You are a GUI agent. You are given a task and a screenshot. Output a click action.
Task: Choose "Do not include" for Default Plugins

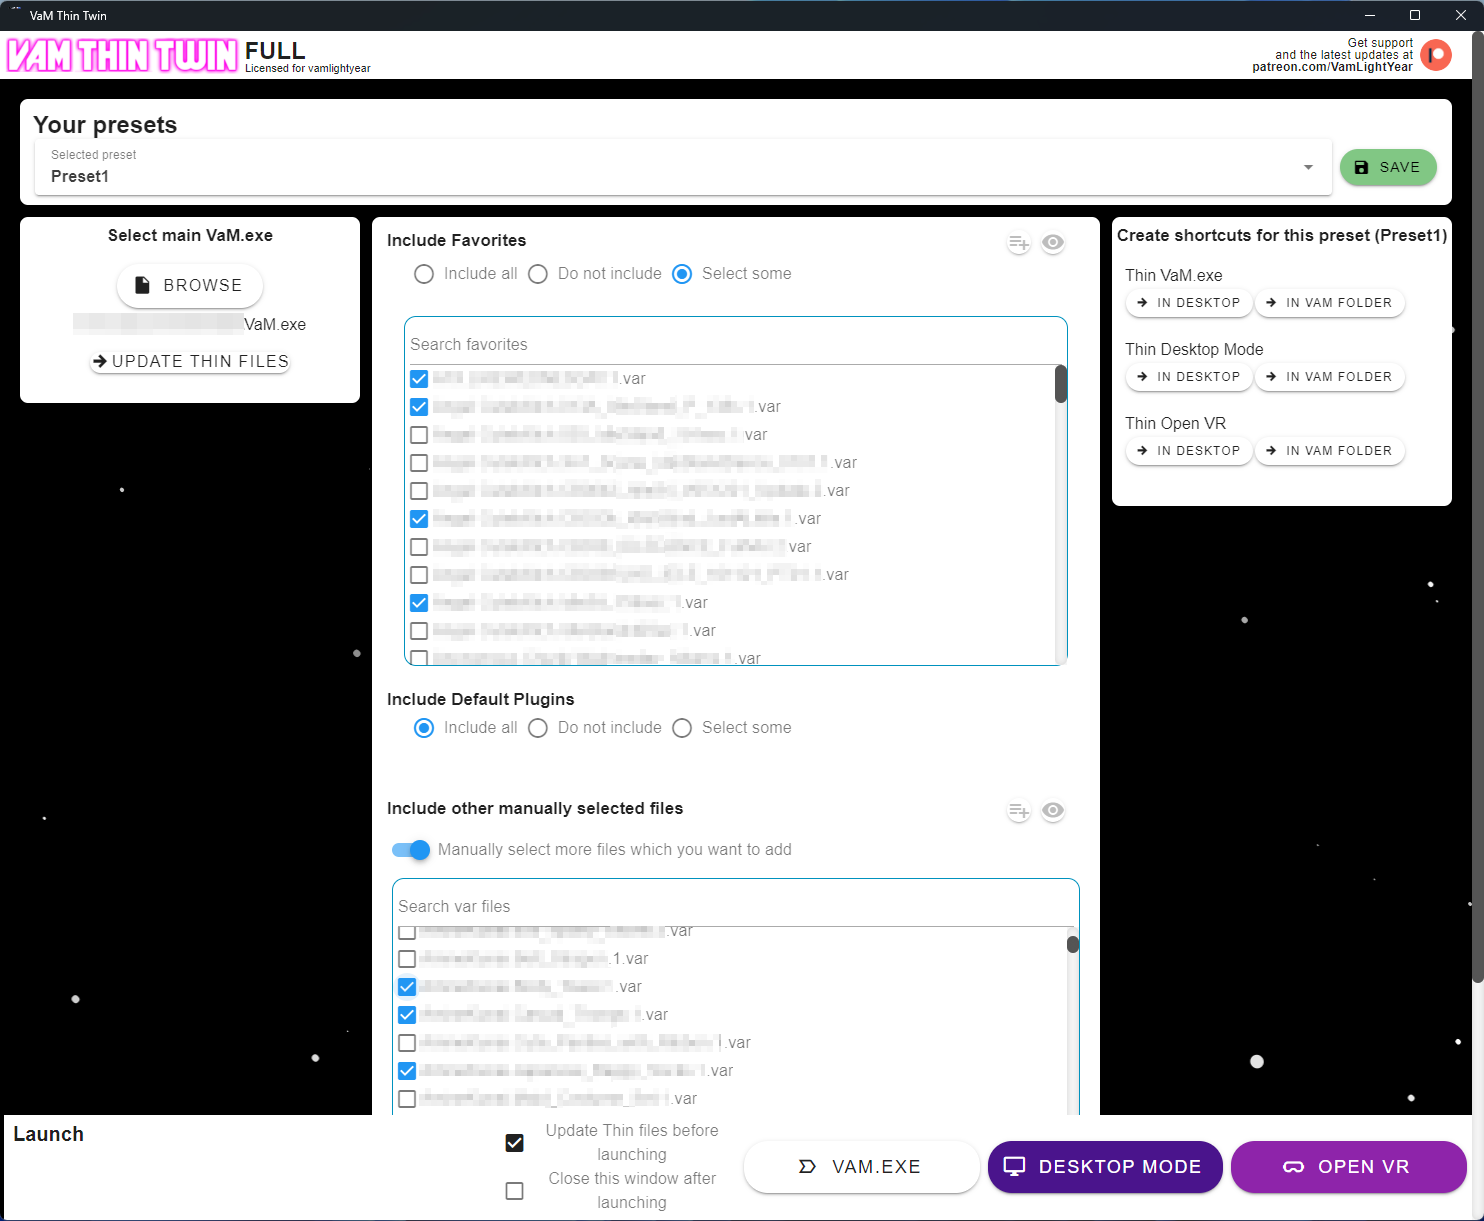tap(538, 728)
